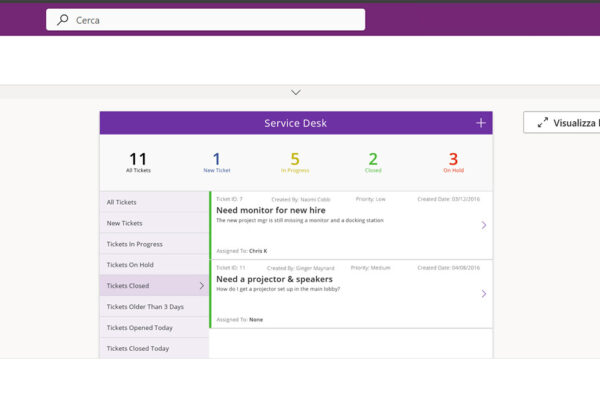Click the Ticket ID: 11 label

click(231, 268)
